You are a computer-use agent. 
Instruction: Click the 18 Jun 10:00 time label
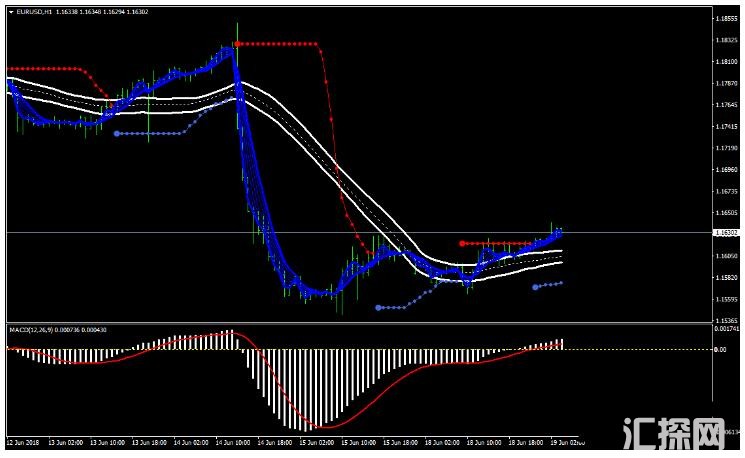[x=484, y=442]
